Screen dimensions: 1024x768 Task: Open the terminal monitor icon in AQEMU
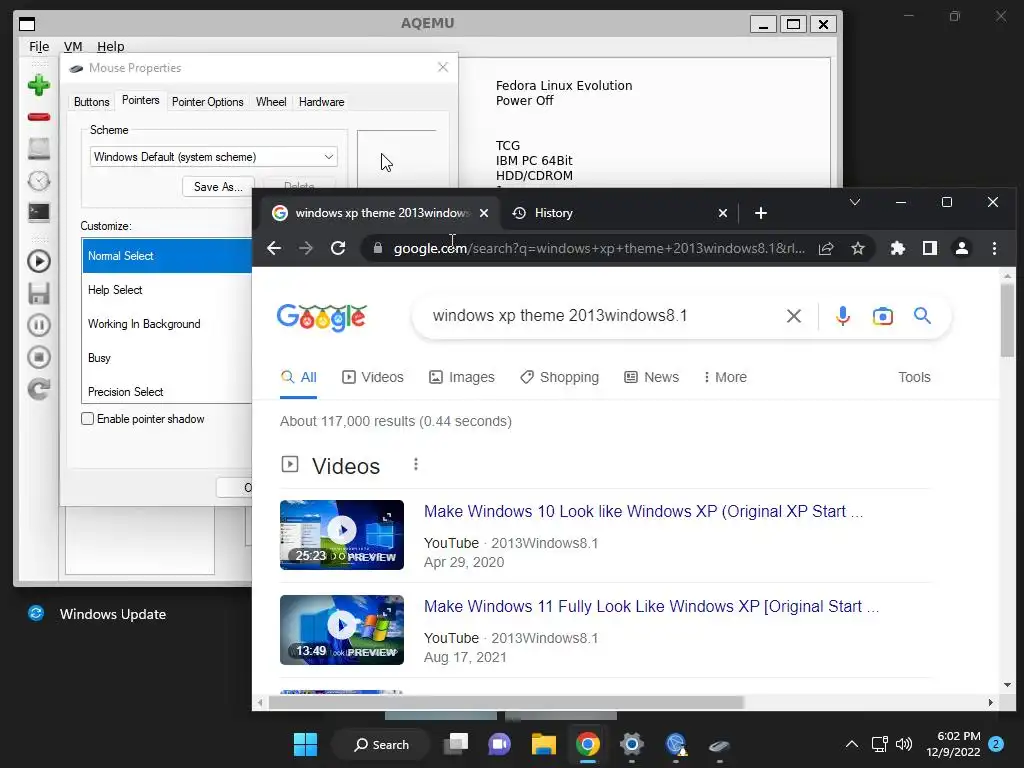(39, 212)
